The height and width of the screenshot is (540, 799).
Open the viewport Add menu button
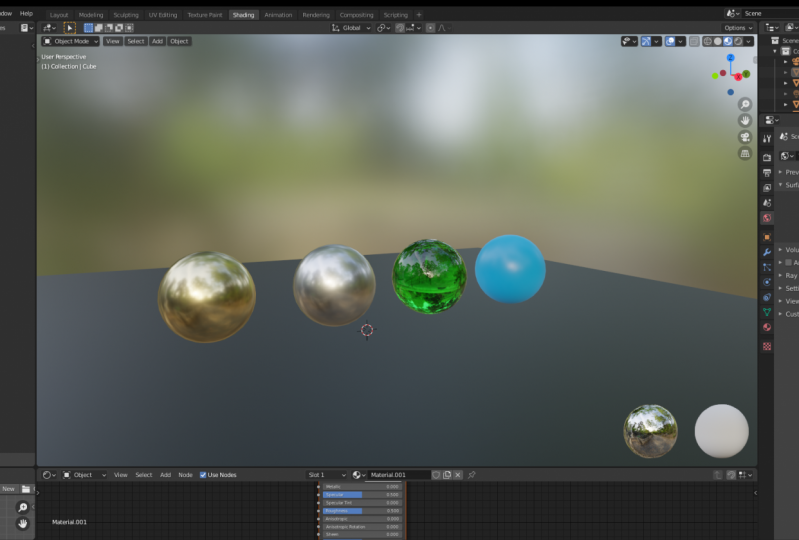pos(157,41)
